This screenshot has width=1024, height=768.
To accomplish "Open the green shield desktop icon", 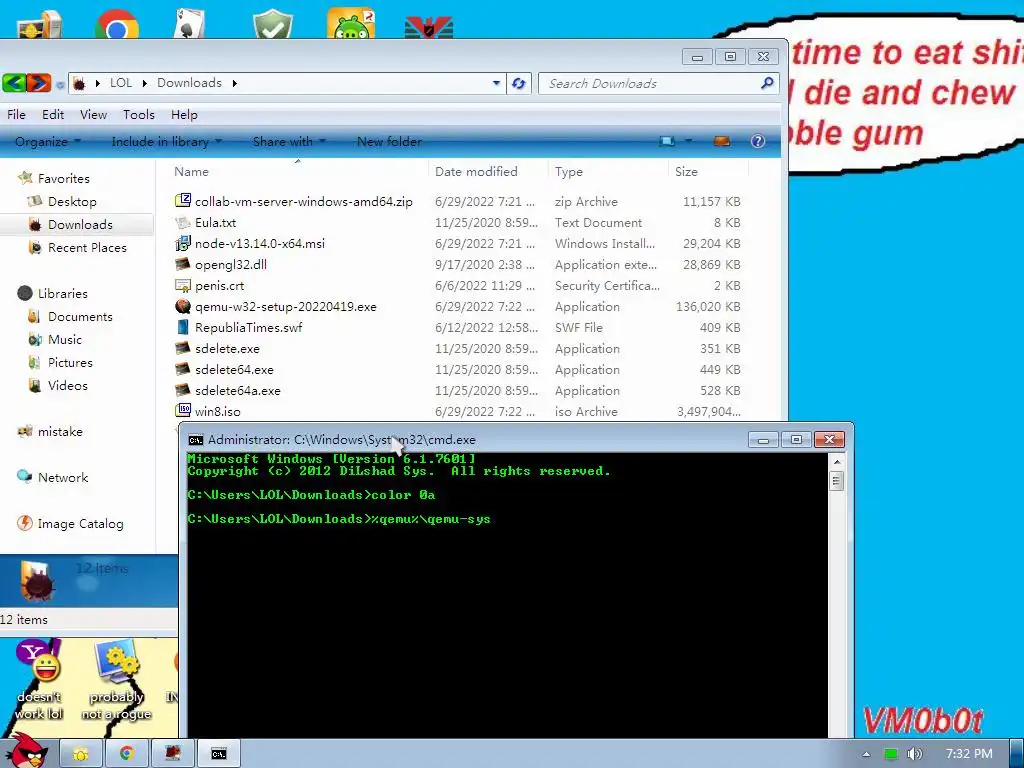I will [x=273, y=25].
